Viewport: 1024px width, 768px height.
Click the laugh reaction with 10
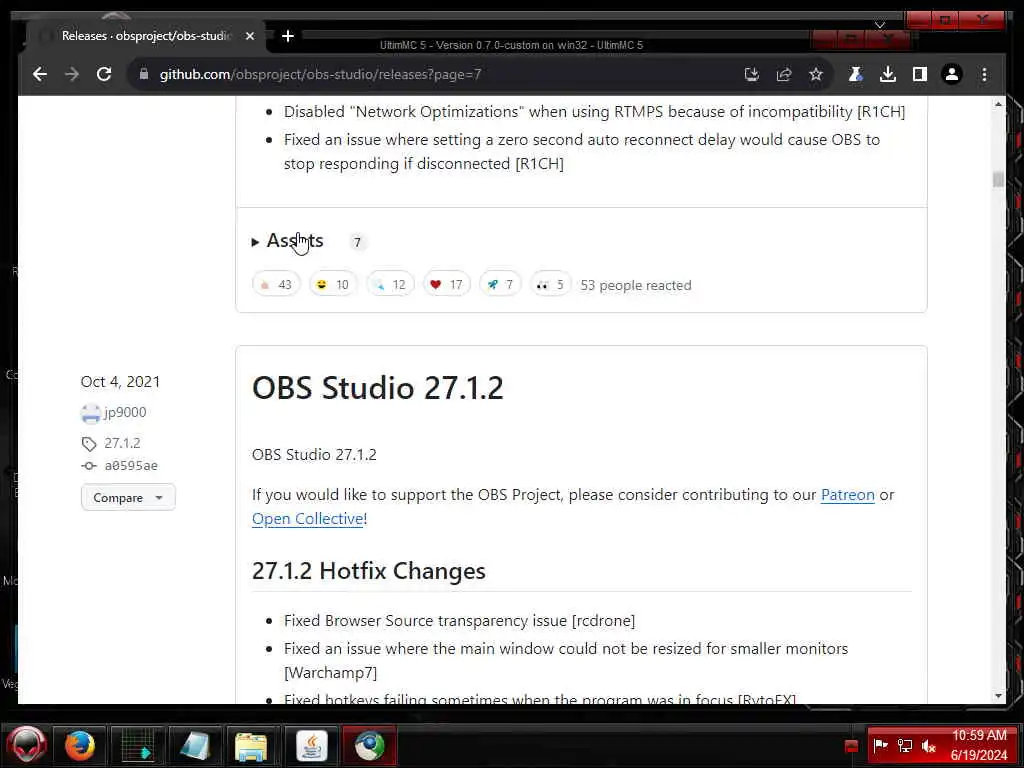pos(333,285)
